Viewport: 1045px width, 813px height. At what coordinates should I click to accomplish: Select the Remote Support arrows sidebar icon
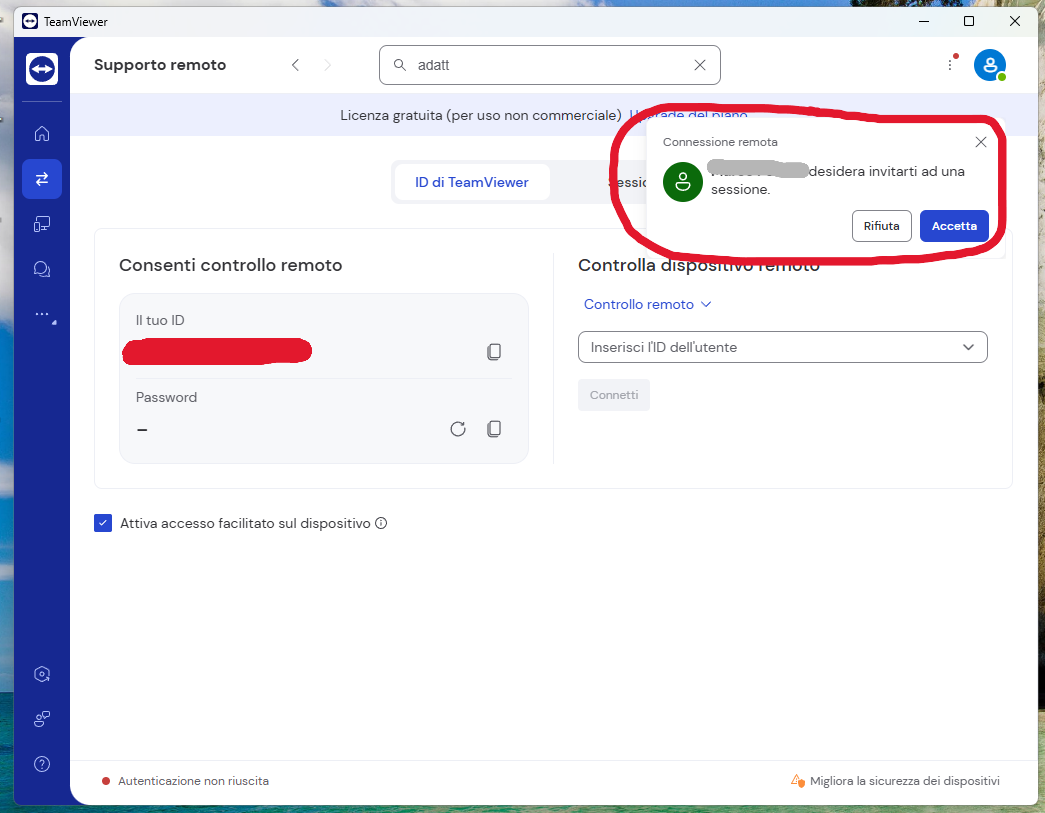42,179
